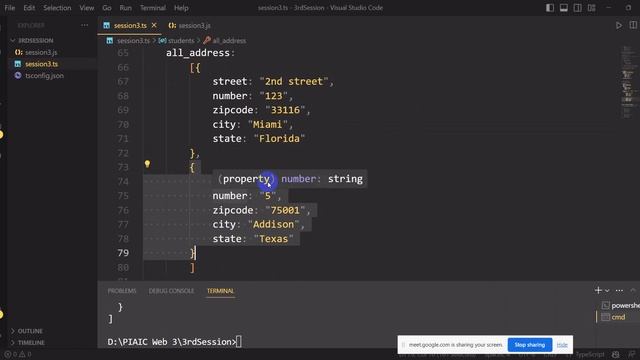
Task: Click the TypeScript language mode in status bar
Action: (x=589, y=354)
